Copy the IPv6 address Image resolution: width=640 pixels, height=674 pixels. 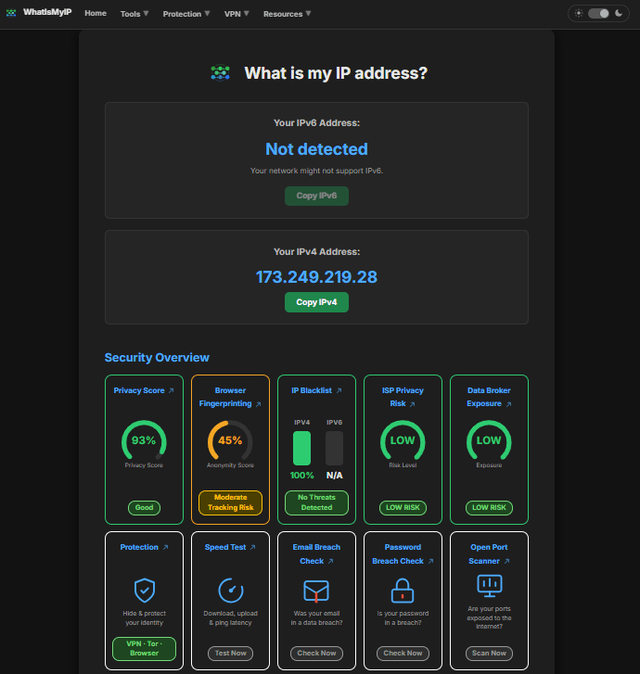316,196
